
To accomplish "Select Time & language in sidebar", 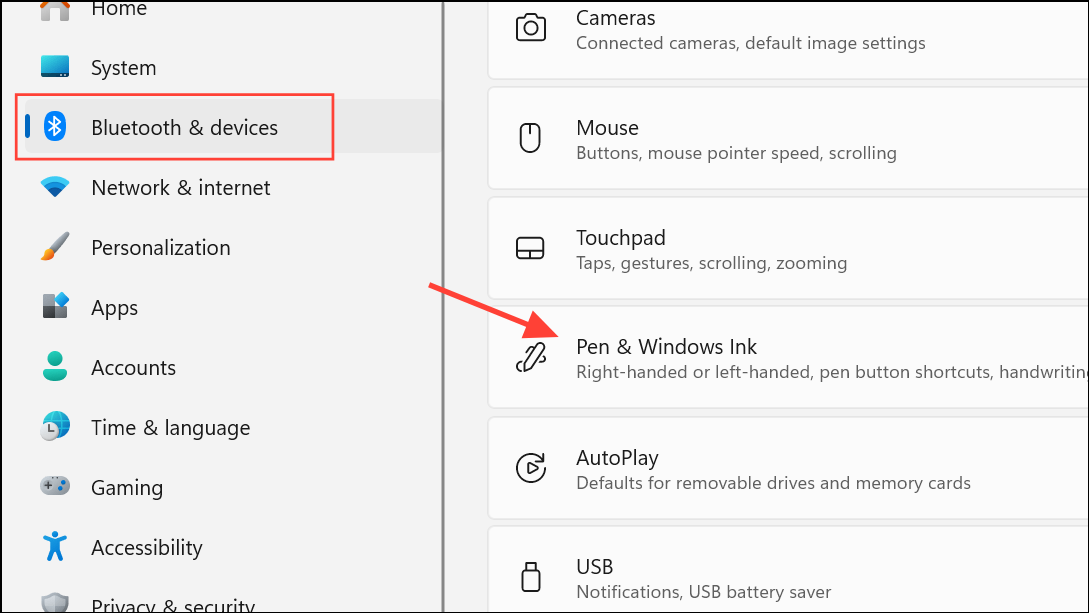I will tap(170, 427).
